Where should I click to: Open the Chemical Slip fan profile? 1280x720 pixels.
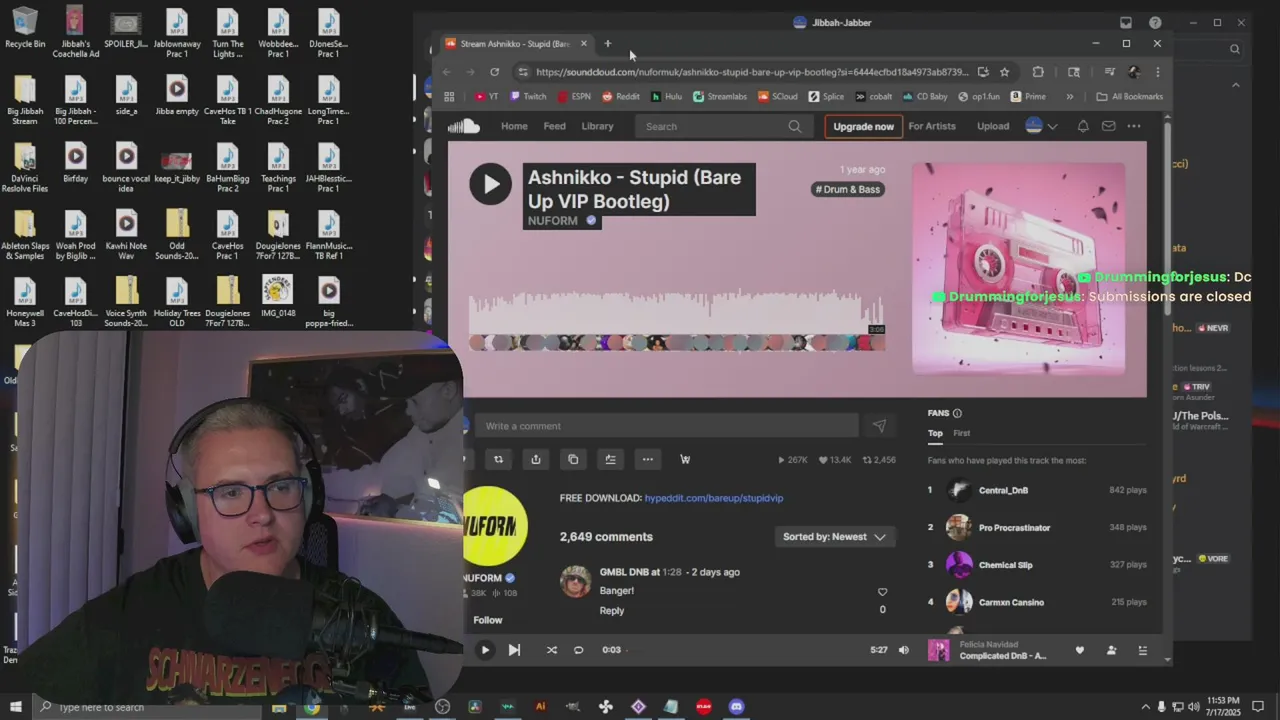point(1005,565)
